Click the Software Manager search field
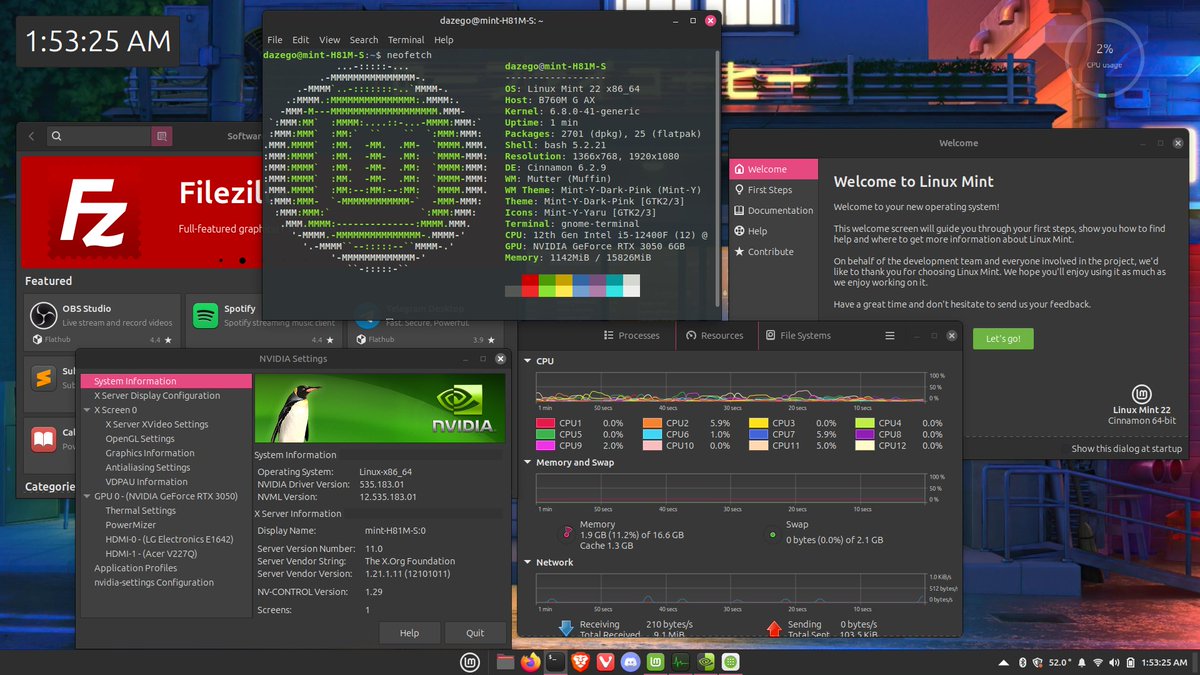The height and width of the screenshot is (675, 1200). [99, 136]
